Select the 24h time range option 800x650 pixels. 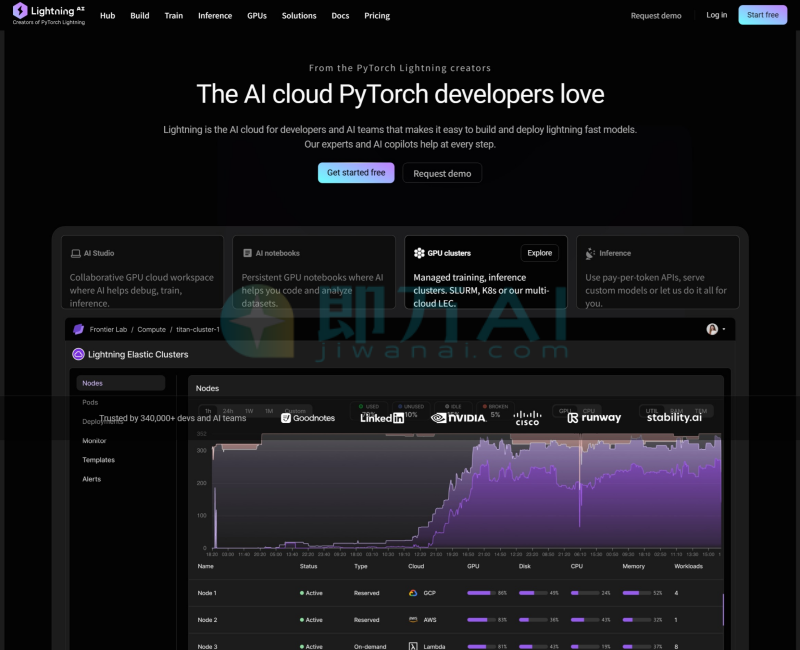[x=228, y=411]
